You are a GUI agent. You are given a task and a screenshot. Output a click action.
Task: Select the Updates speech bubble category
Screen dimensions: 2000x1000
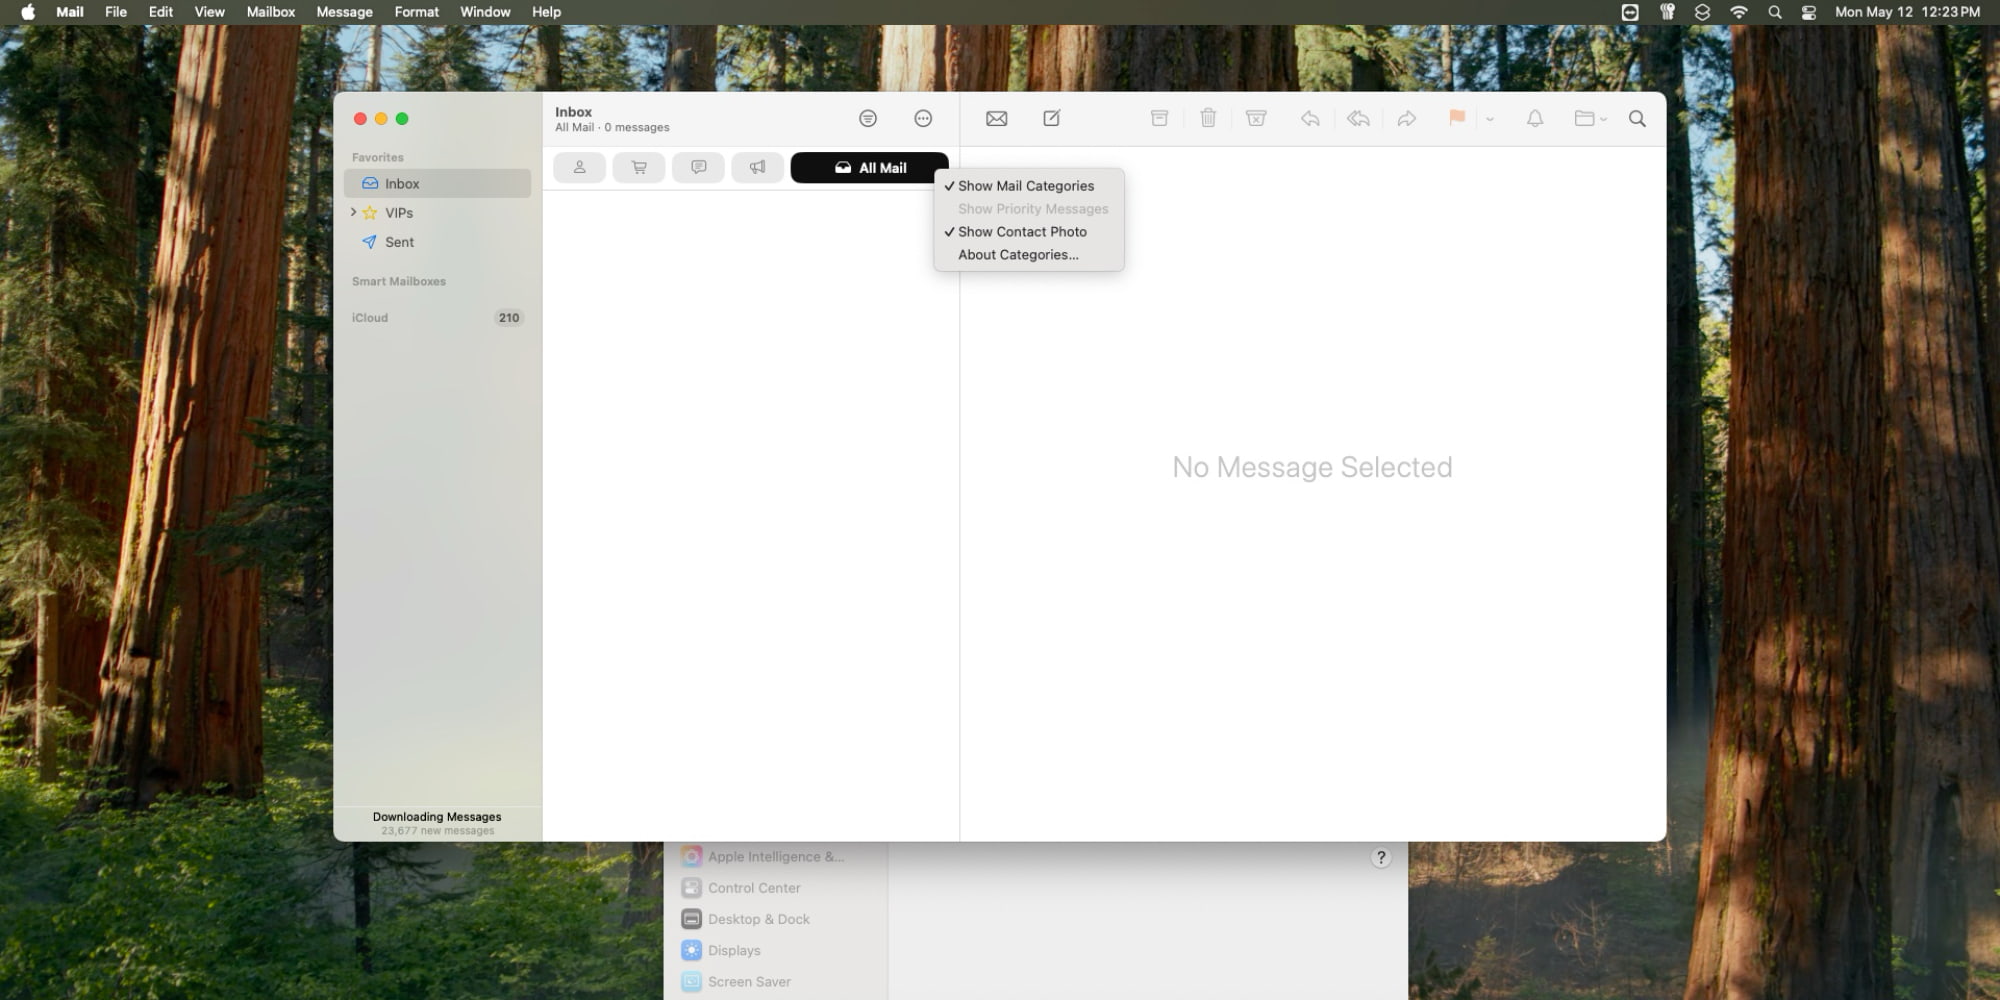coord(698,167)
